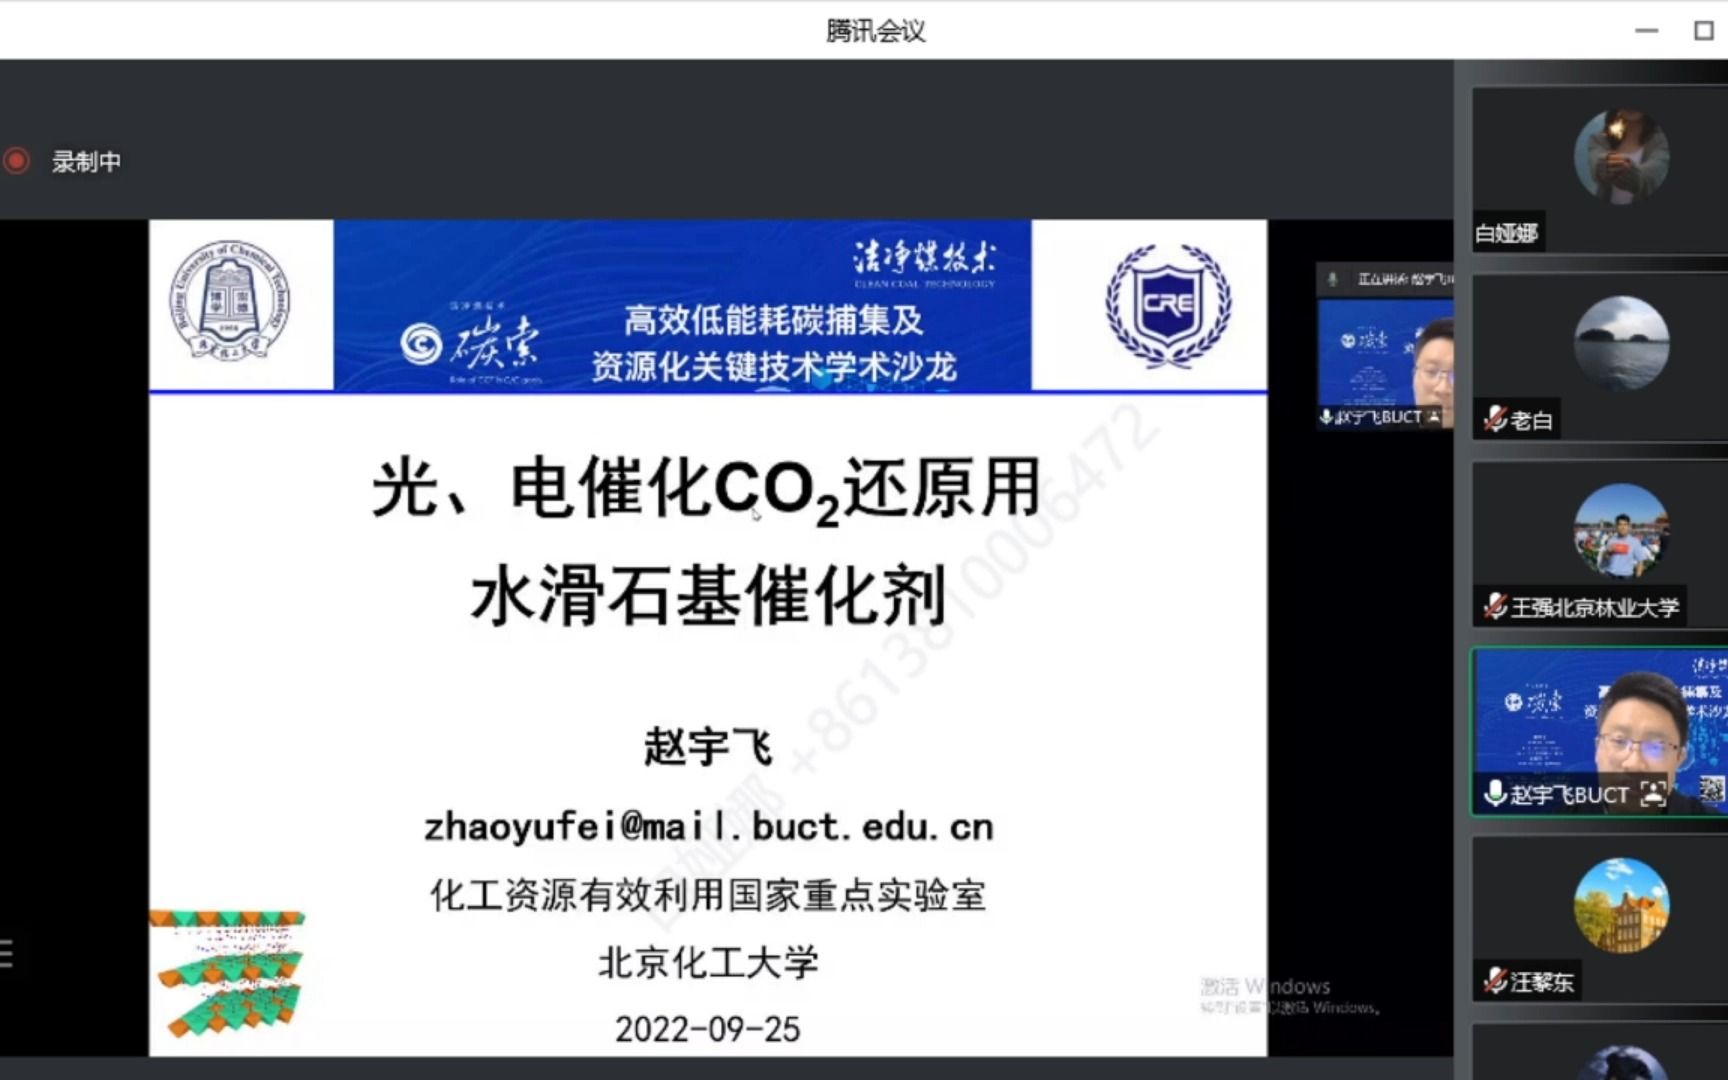Viewport: 1728px width, 1080px height.
Task: Click the layered crystal structure image
Action: click(x=227, y=974)
